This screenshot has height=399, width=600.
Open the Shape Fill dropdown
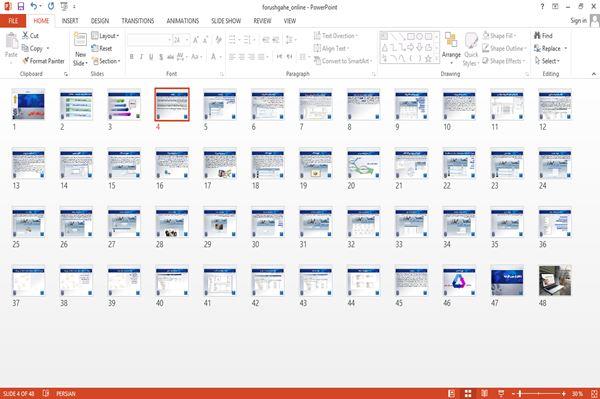pyautogui.click(x=500, y=36)
